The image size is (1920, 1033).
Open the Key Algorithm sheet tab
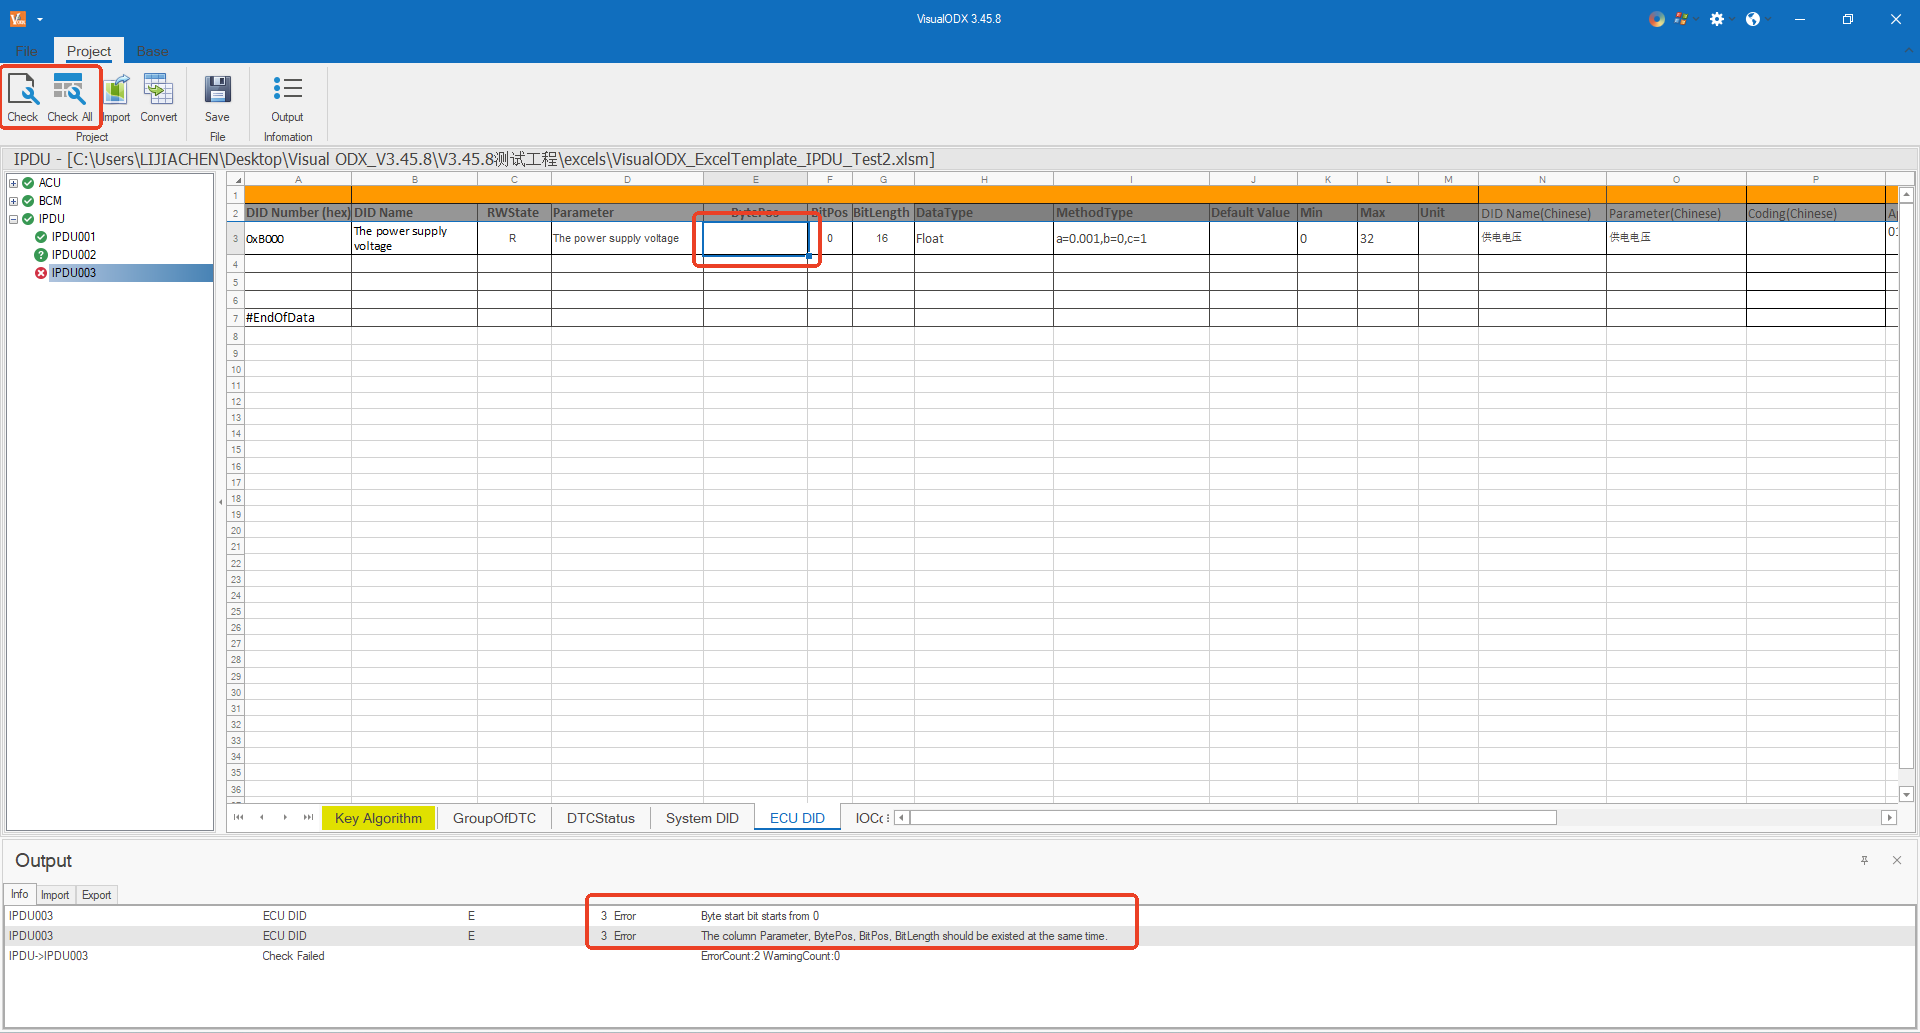click(x=378, y=818)
